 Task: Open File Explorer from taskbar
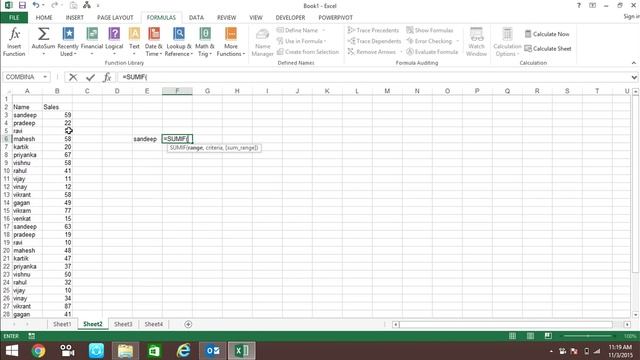(x=125, y=351)
